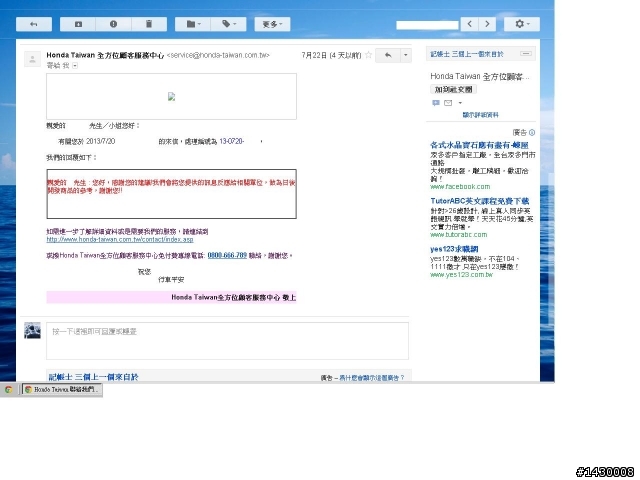Open the Labels tag dropdown

pos(229,24)
